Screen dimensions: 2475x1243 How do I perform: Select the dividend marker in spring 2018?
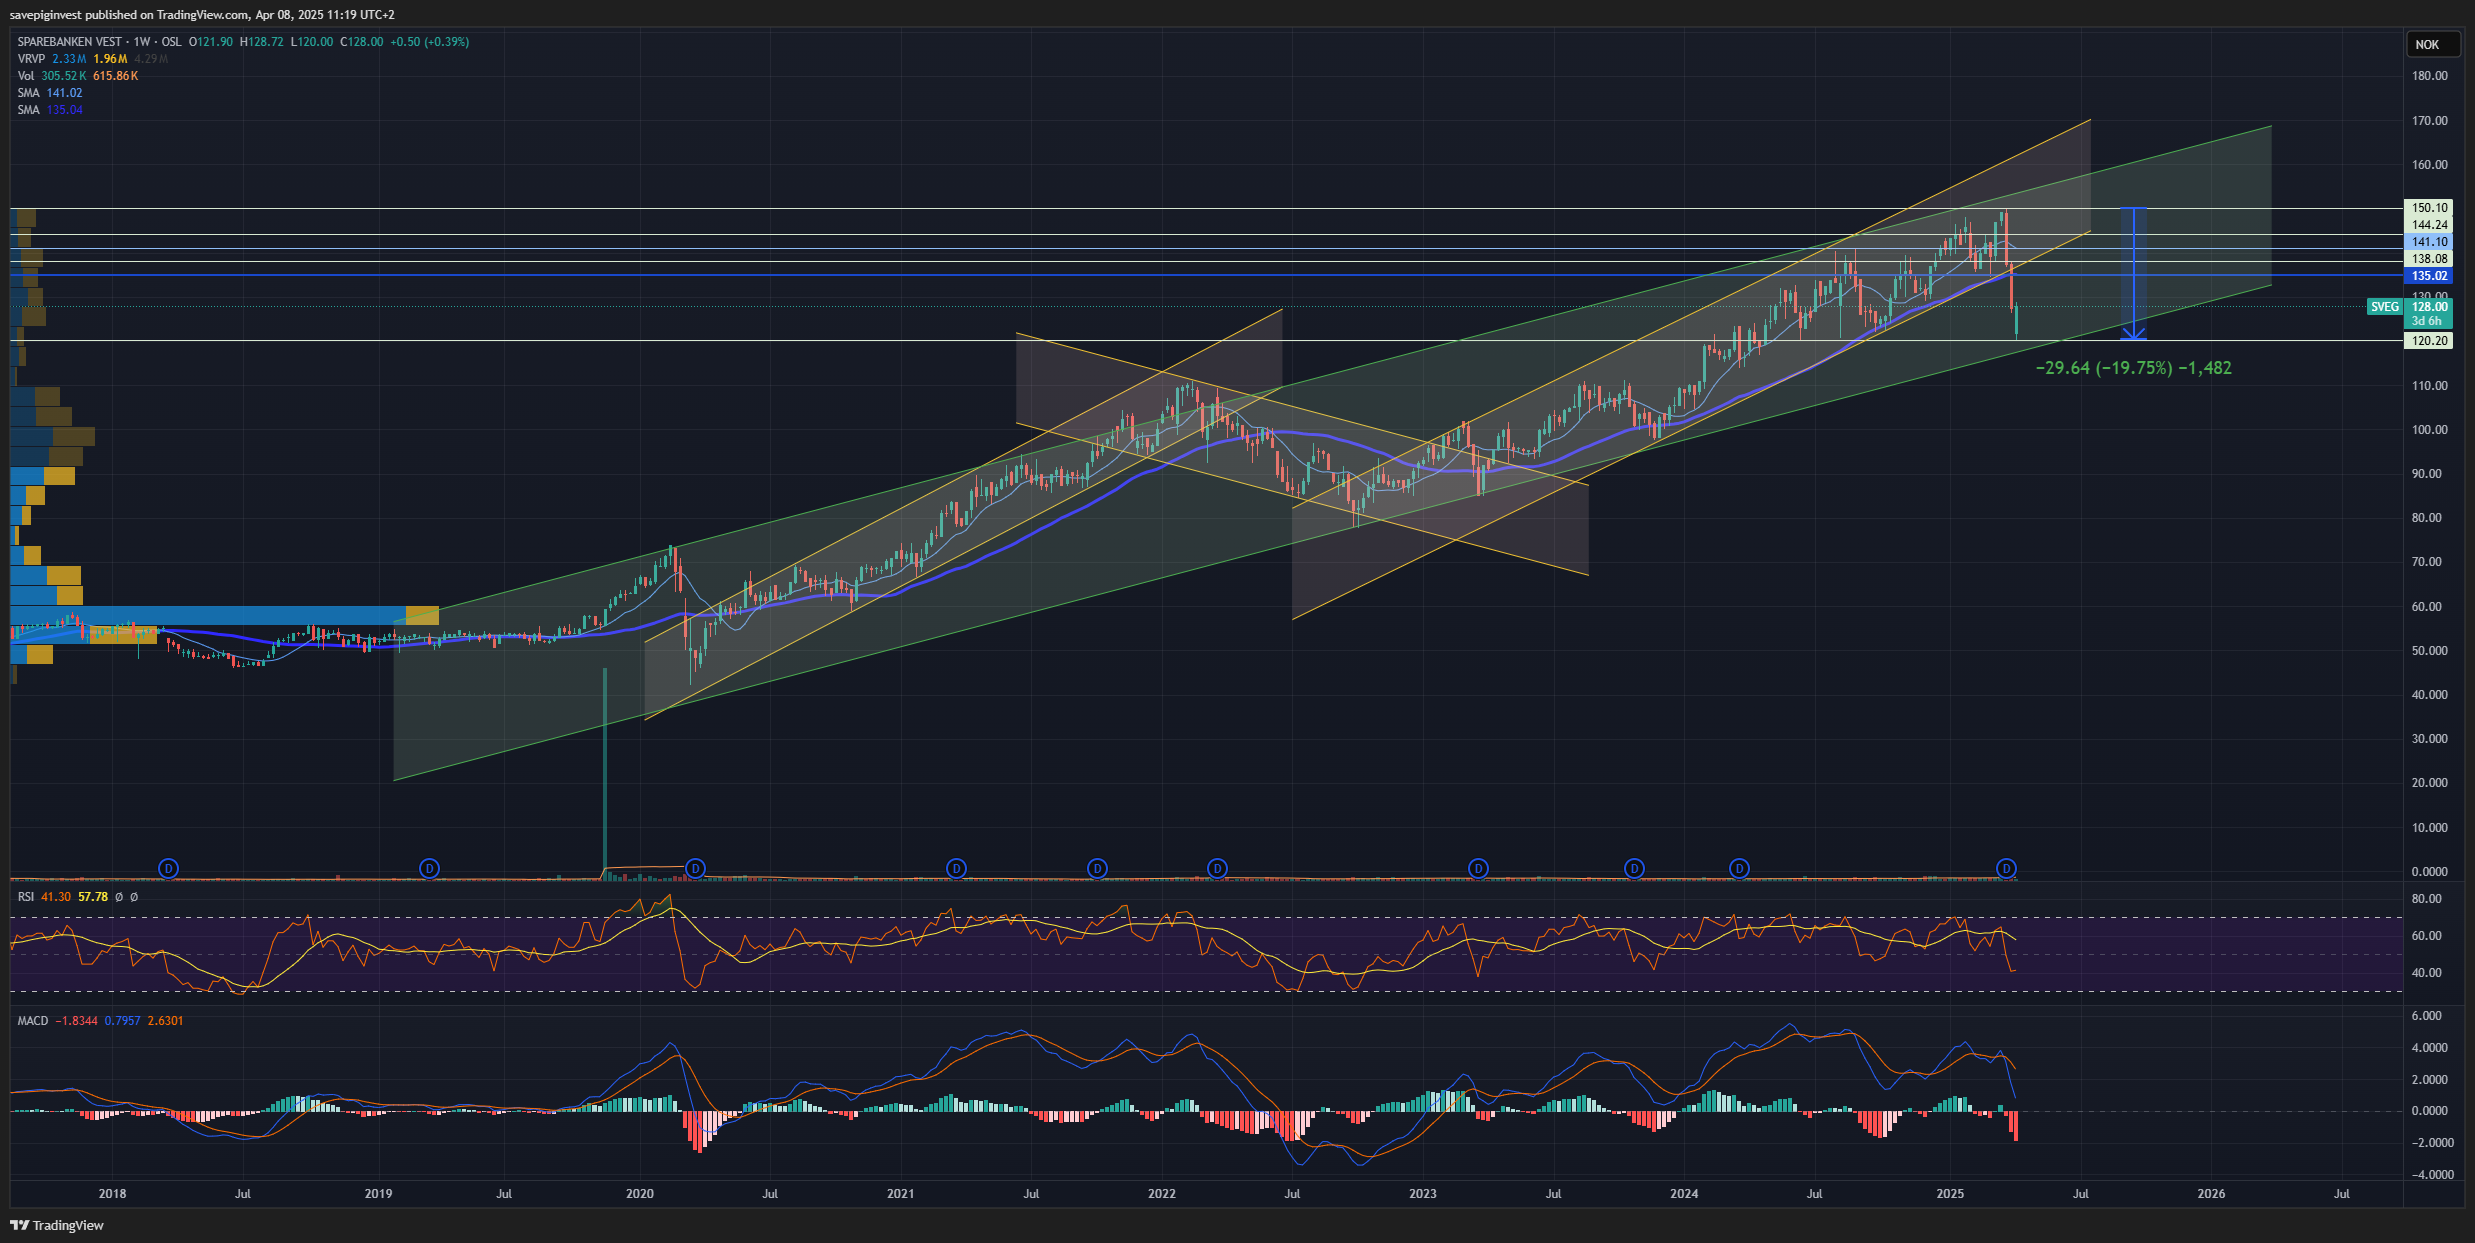pyautogui.click(x=169, y=868)
